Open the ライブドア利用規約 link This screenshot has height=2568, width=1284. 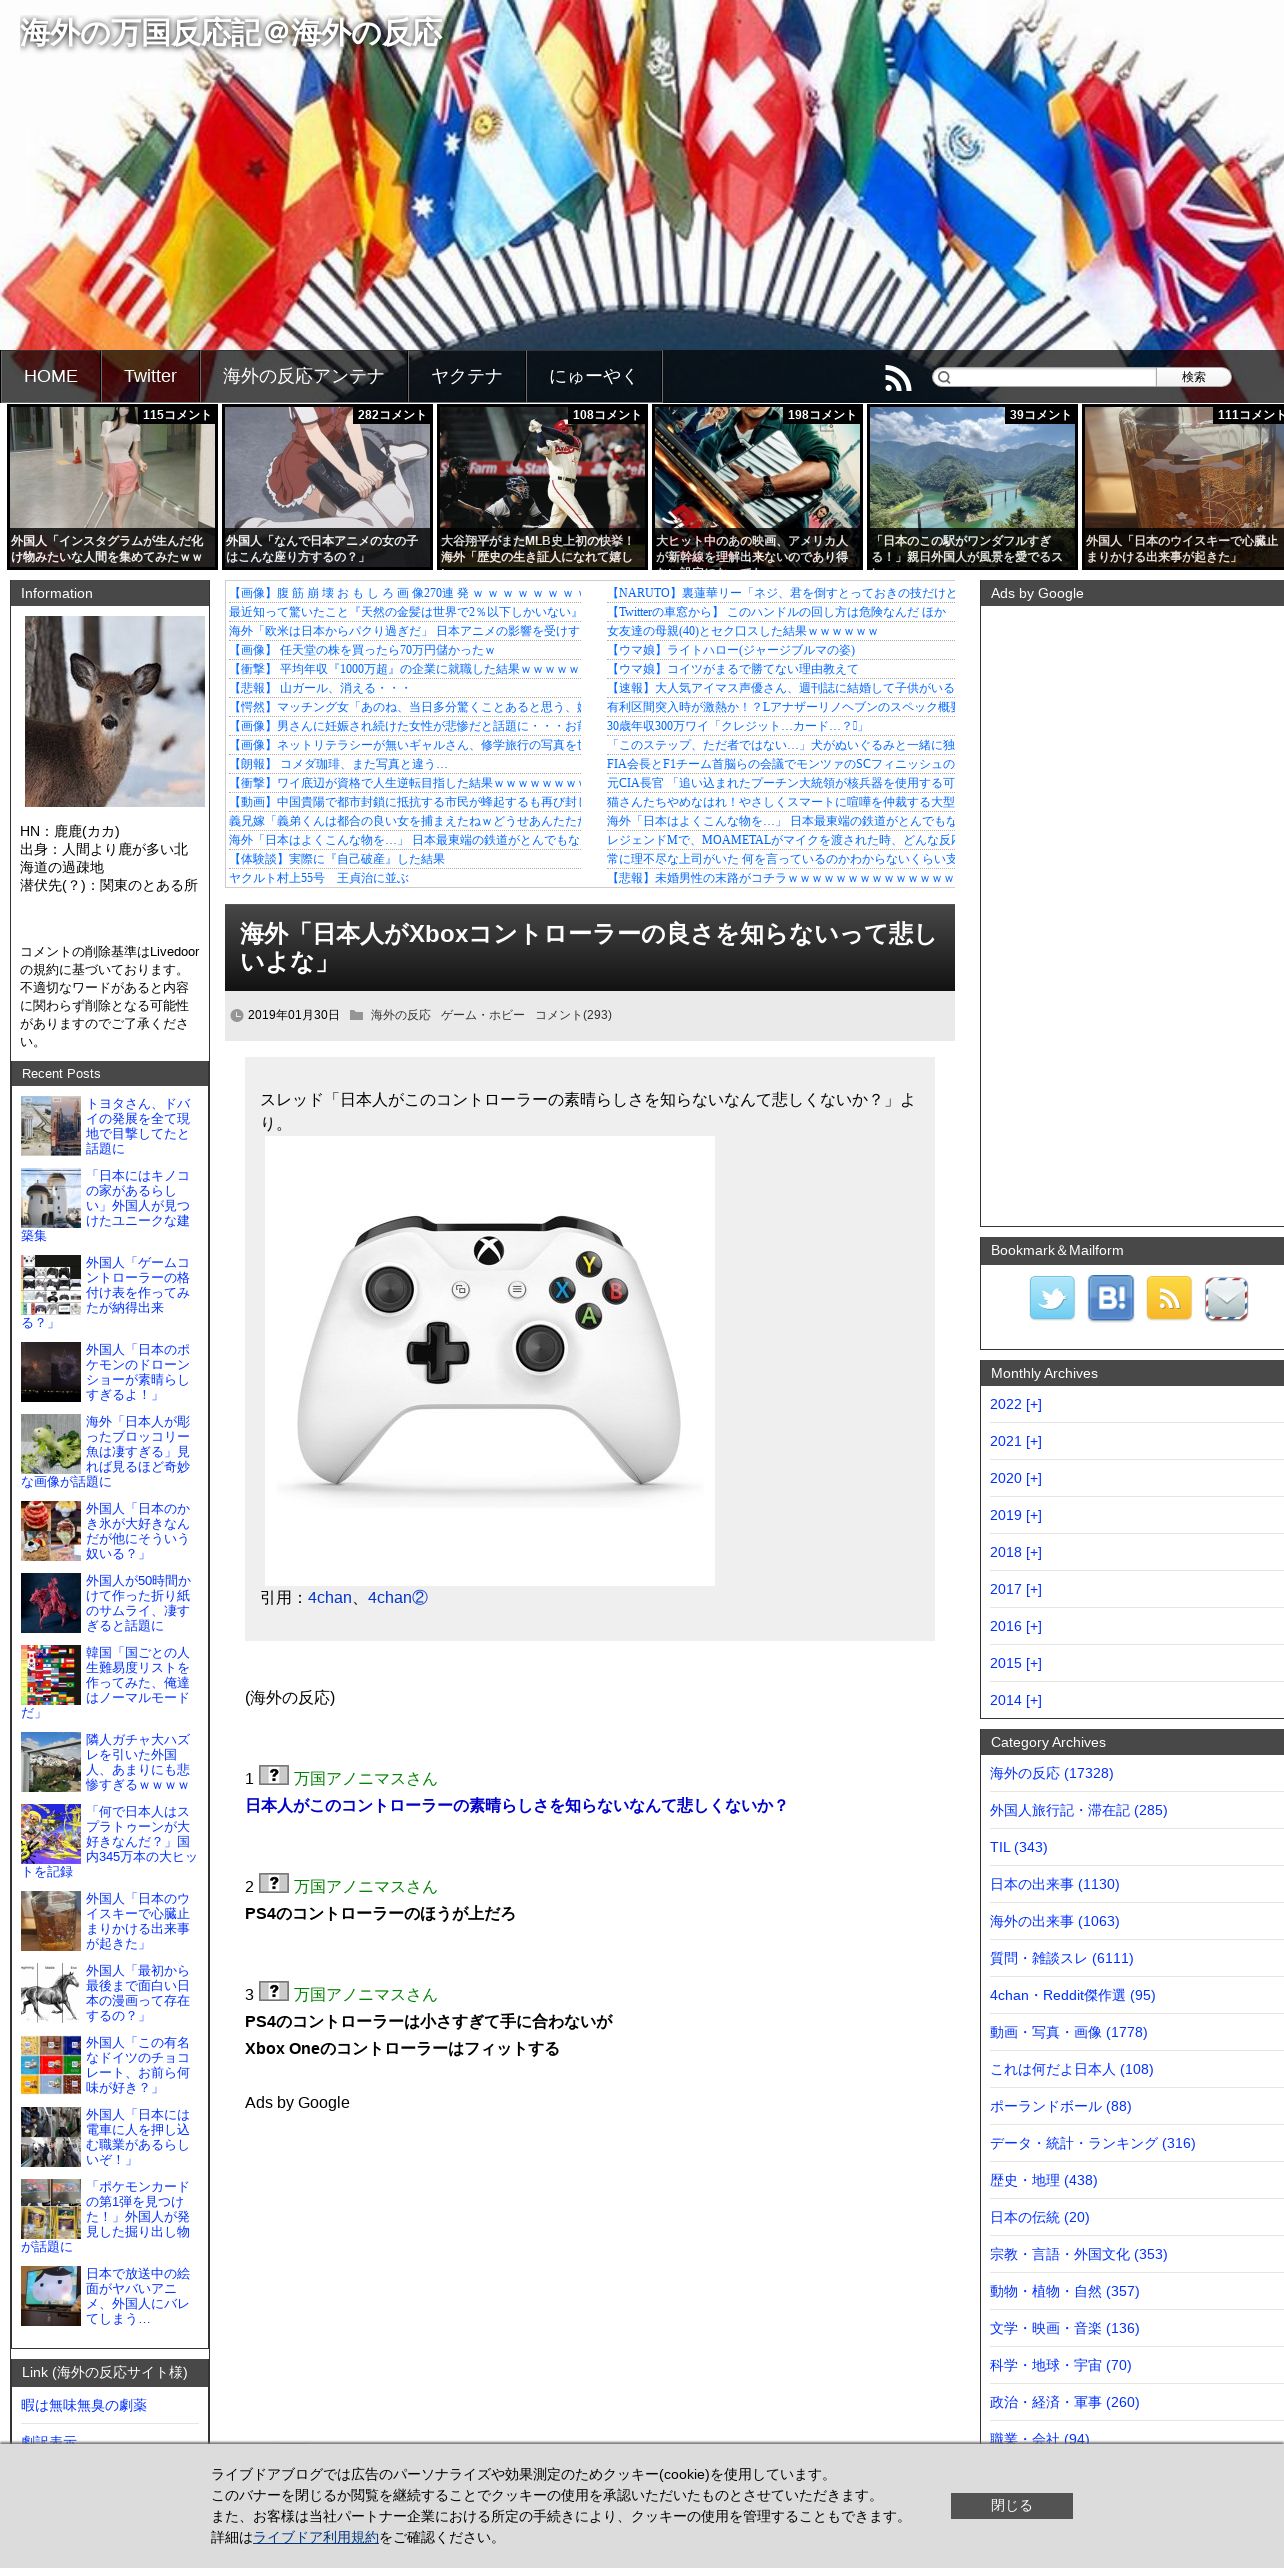click(x=316, y=2537)
